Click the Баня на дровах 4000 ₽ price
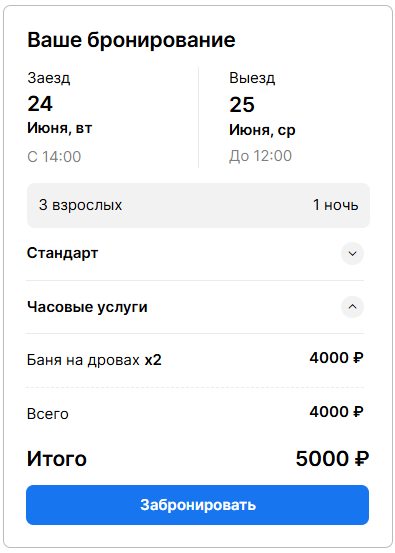The height and width of the screenshot is (553, 395). 336,358
